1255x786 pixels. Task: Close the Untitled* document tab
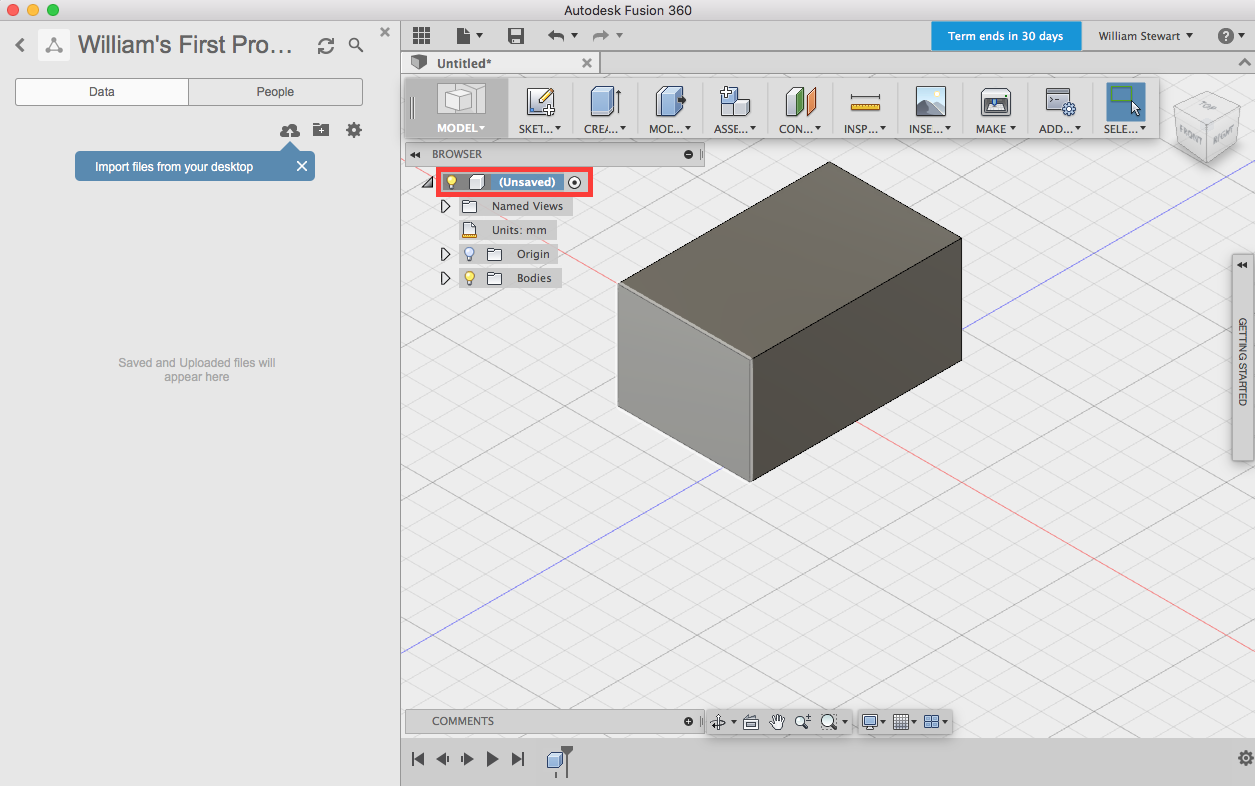[x=587, y=63]
